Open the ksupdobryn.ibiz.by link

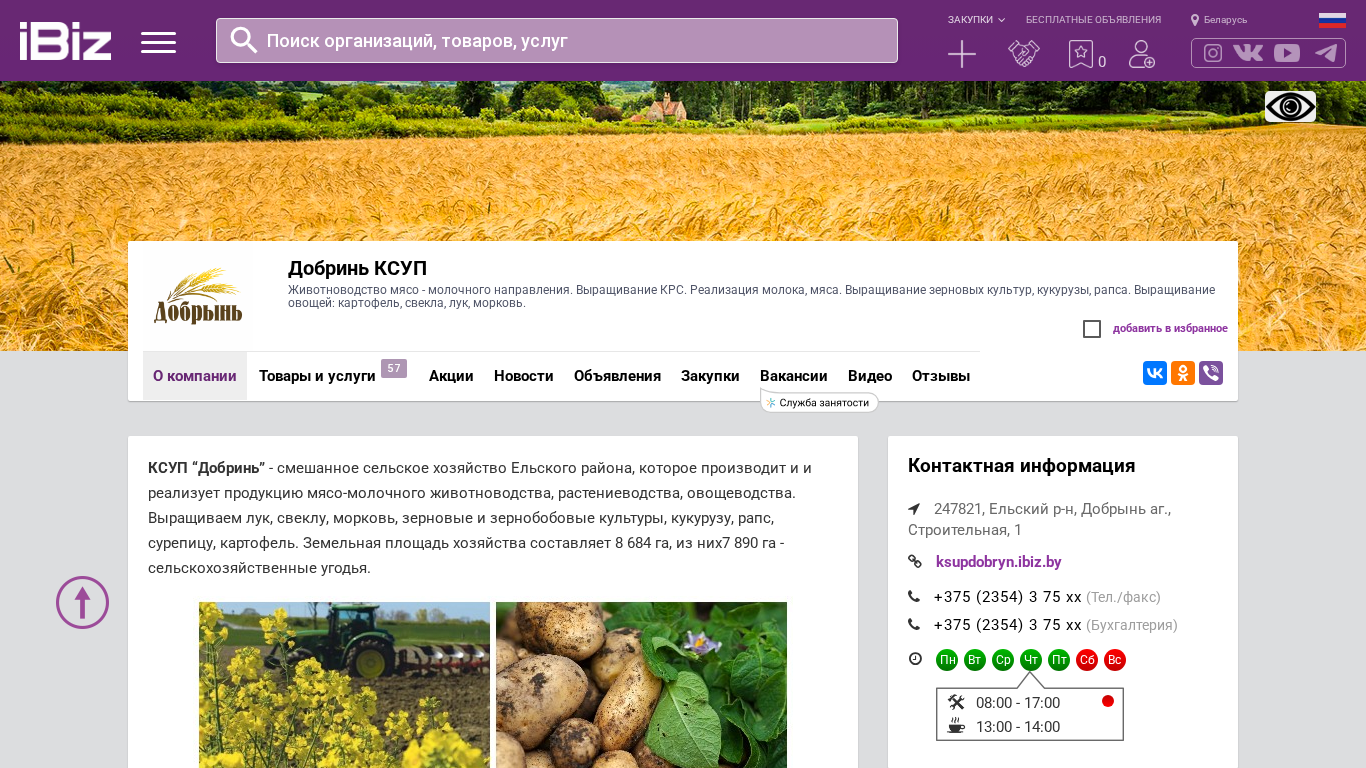pyautogui.click(x=998, y=562)
